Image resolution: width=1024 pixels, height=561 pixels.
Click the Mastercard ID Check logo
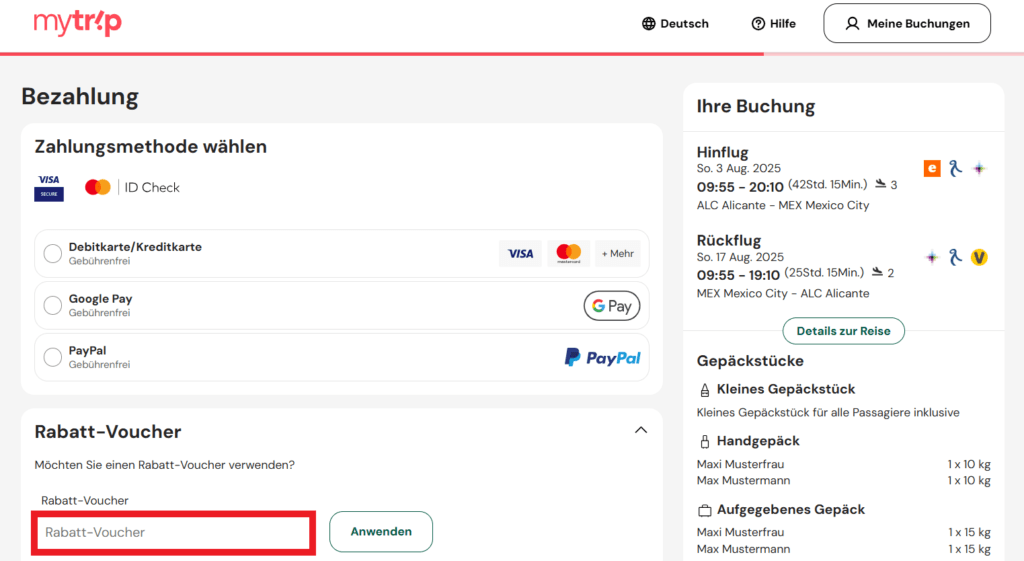(132, 187)
